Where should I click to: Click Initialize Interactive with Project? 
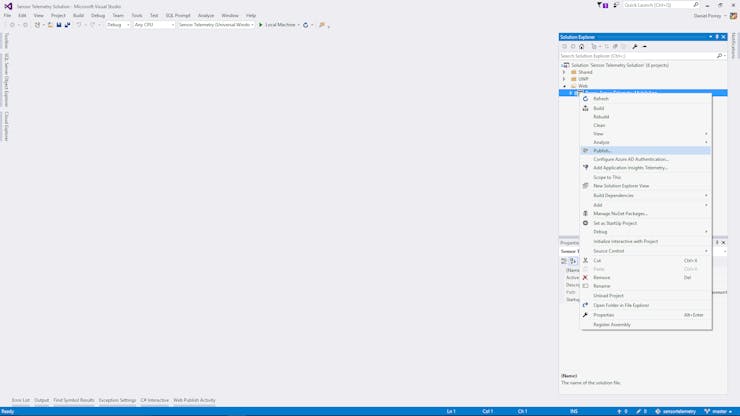tap(625, 241)
